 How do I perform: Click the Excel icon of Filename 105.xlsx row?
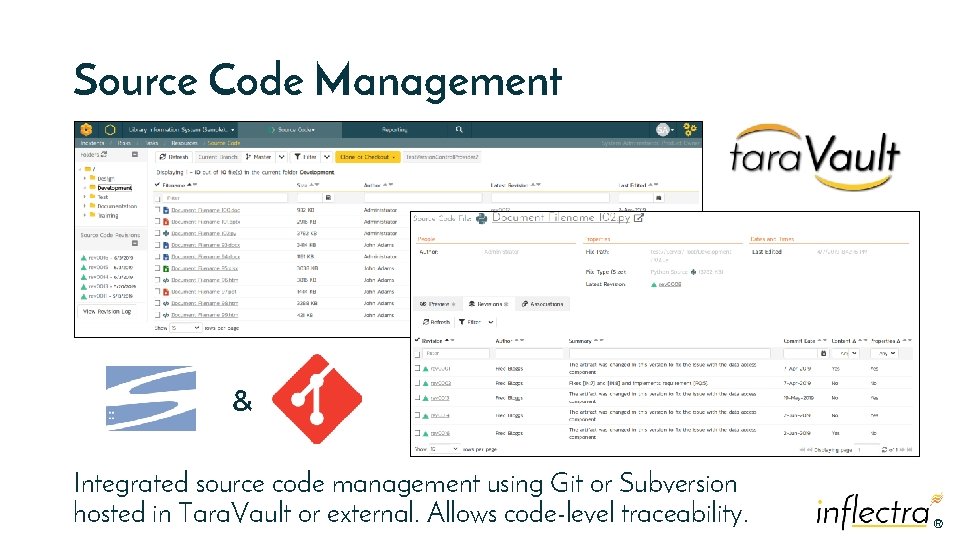[166, 268]
